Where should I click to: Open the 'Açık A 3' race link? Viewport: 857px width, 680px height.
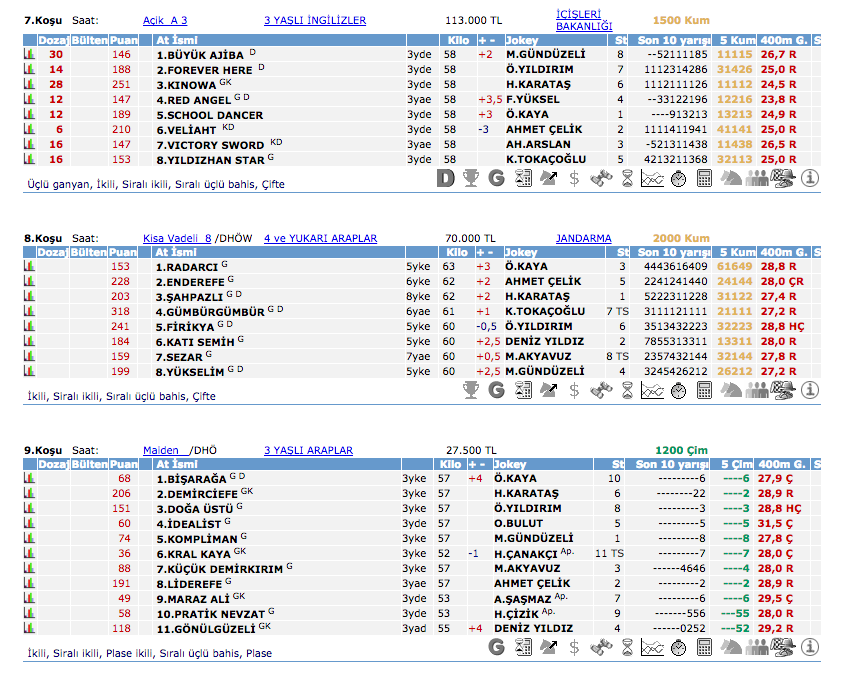pos(165,20)
